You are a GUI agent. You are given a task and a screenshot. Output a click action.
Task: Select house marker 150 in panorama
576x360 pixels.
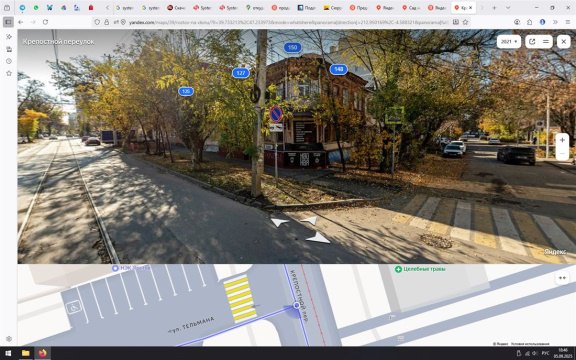pos(292,47)
